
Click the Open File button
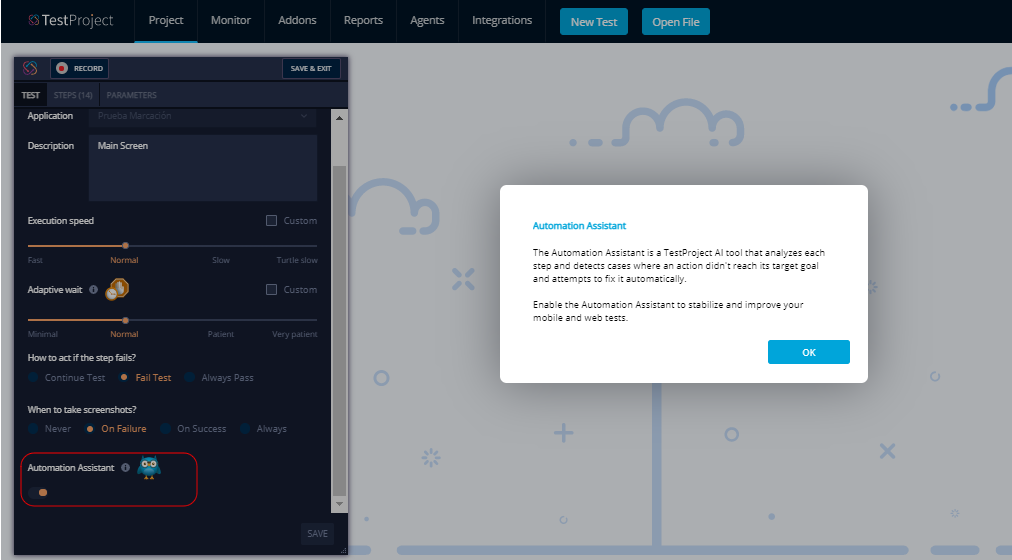[x=676, y=22]
